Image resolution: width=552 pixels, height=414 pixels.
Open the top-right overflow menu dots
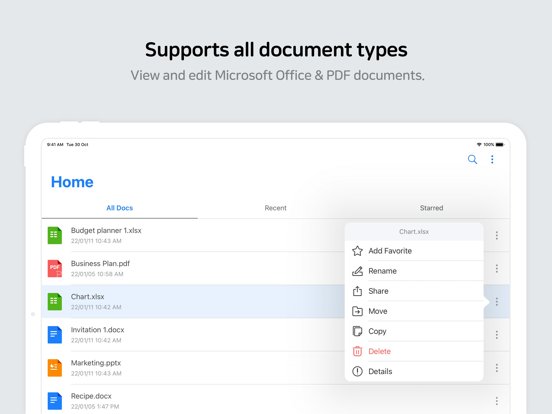click(x=492, y=159)
